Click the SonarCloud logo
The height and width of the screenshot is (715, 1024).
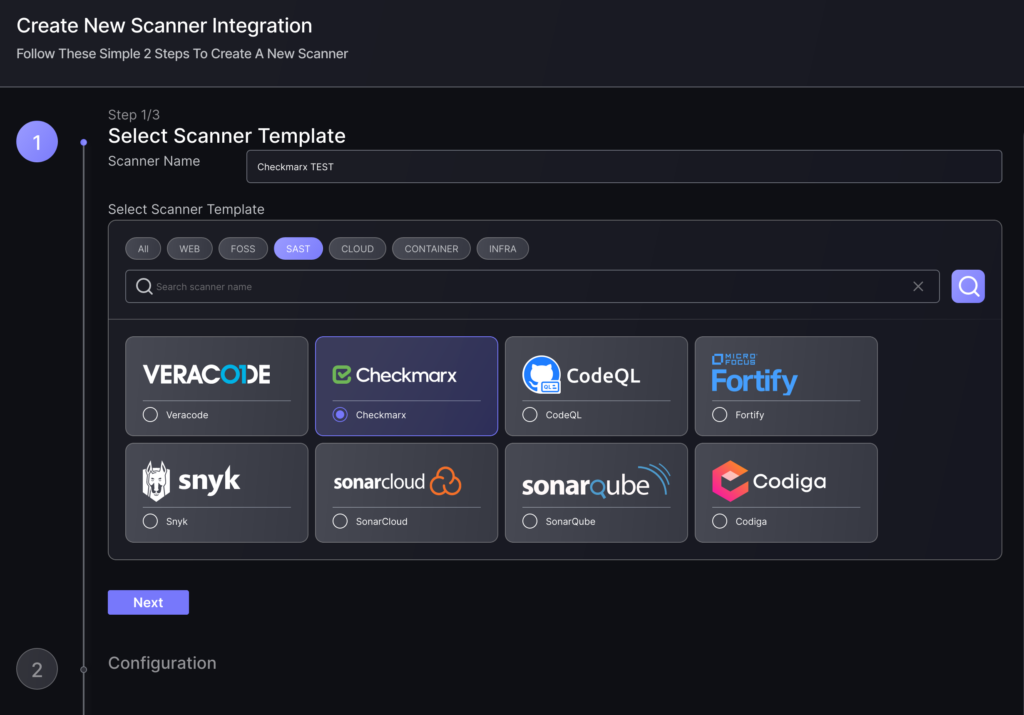[x=397, y=482]
